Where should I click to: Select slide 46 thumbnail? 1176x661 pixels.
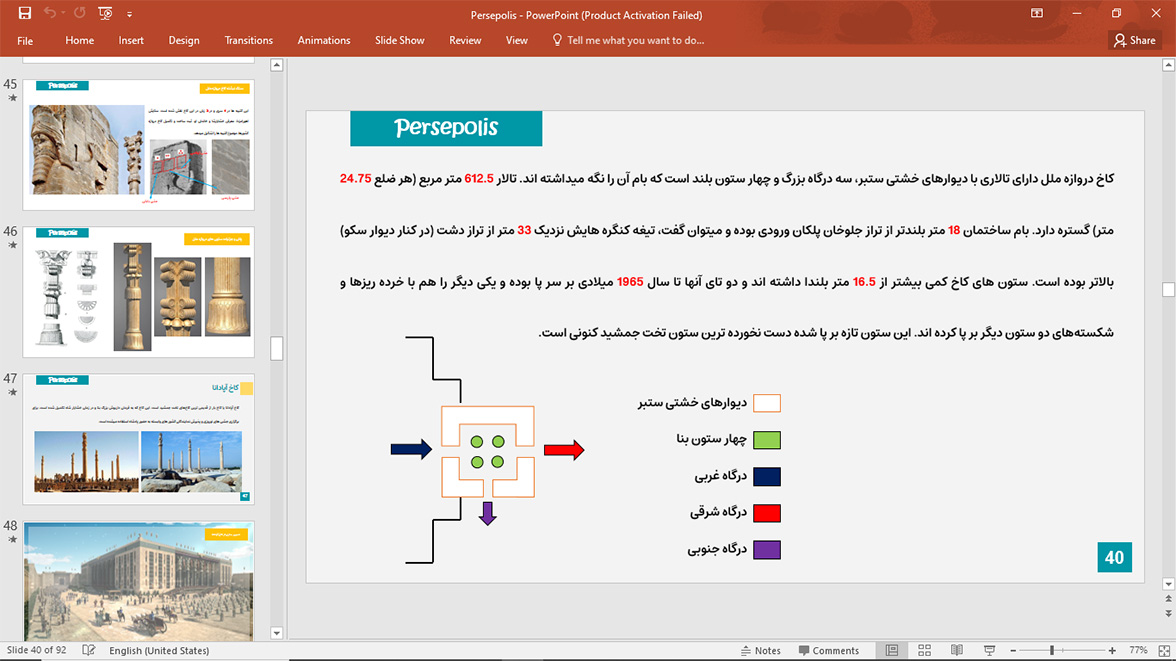(x=139, y=291)
